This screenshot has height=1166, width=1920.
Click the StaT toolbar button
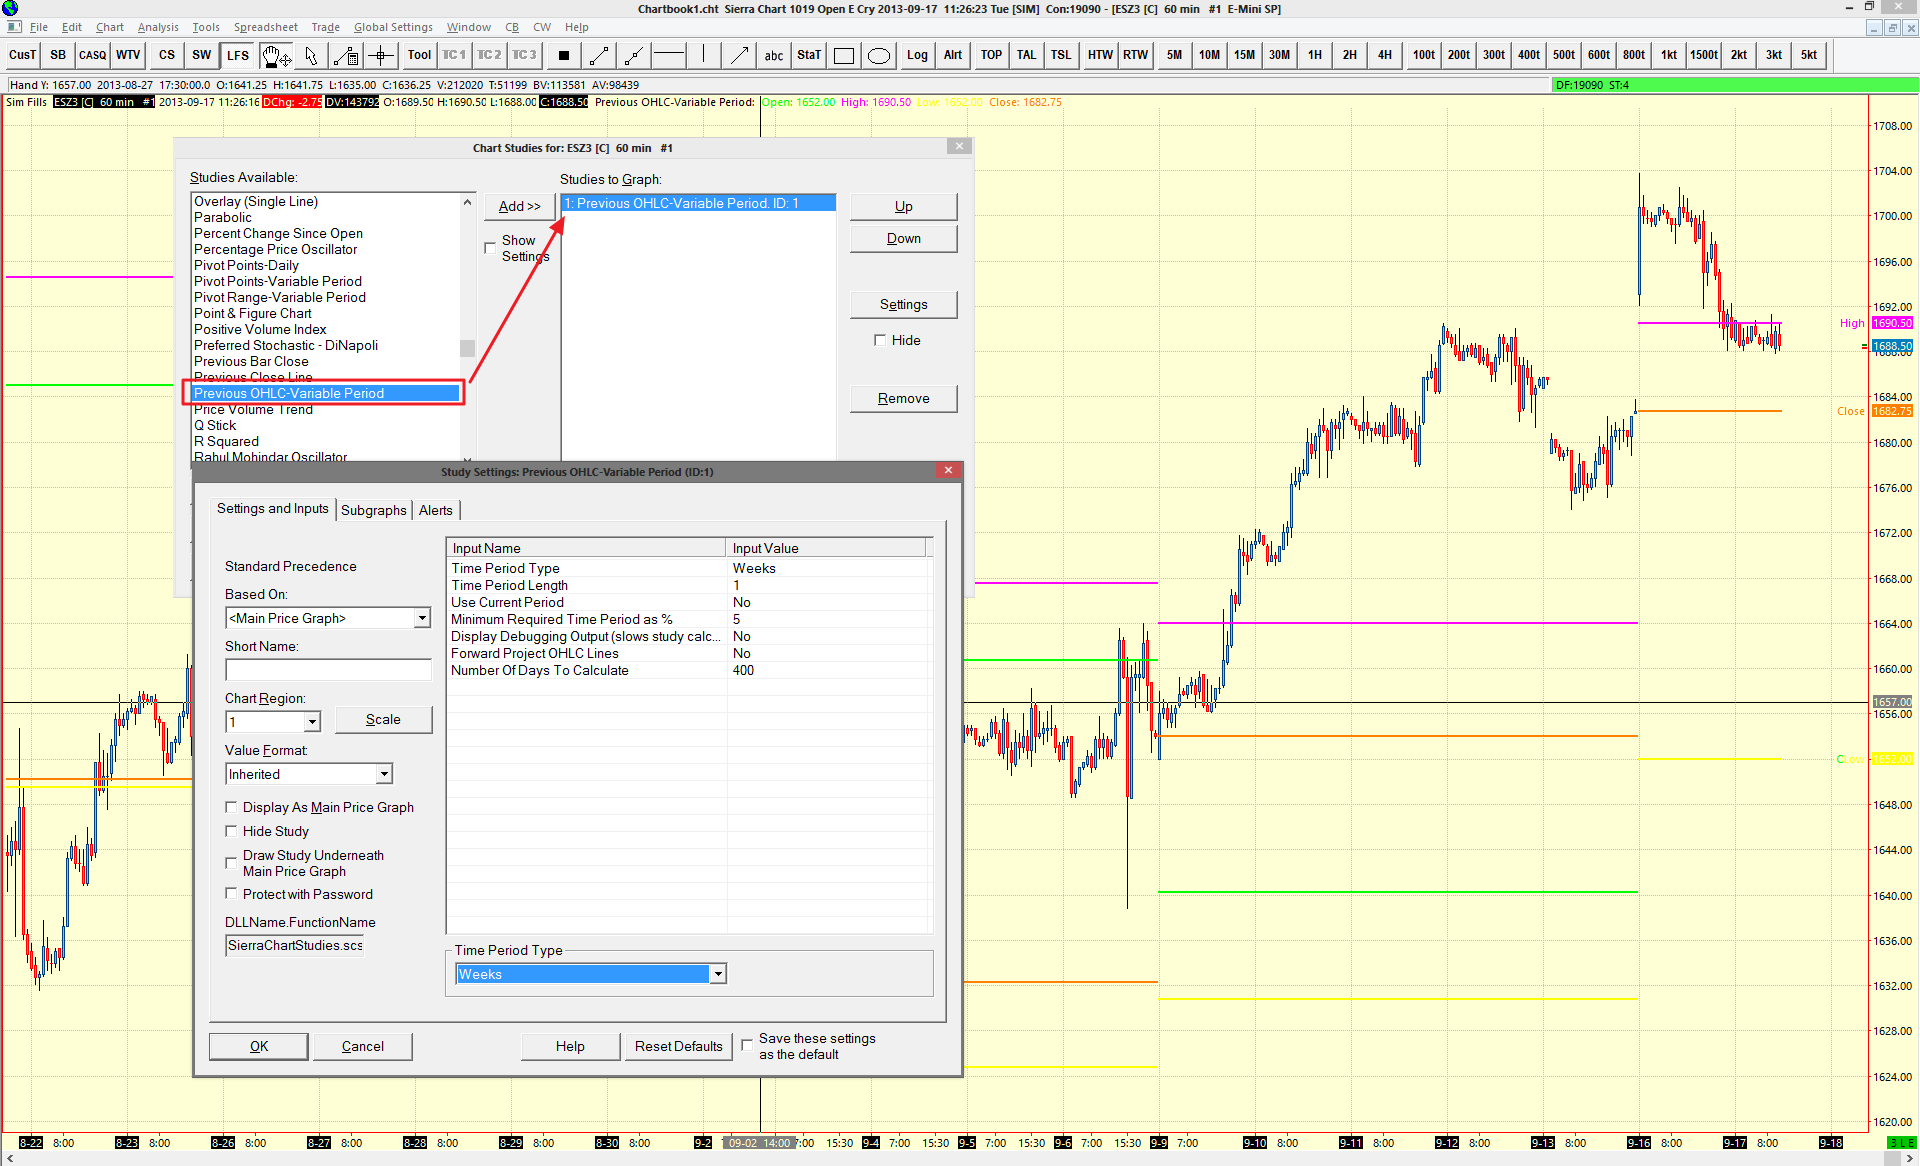click(x=809, y=55)
